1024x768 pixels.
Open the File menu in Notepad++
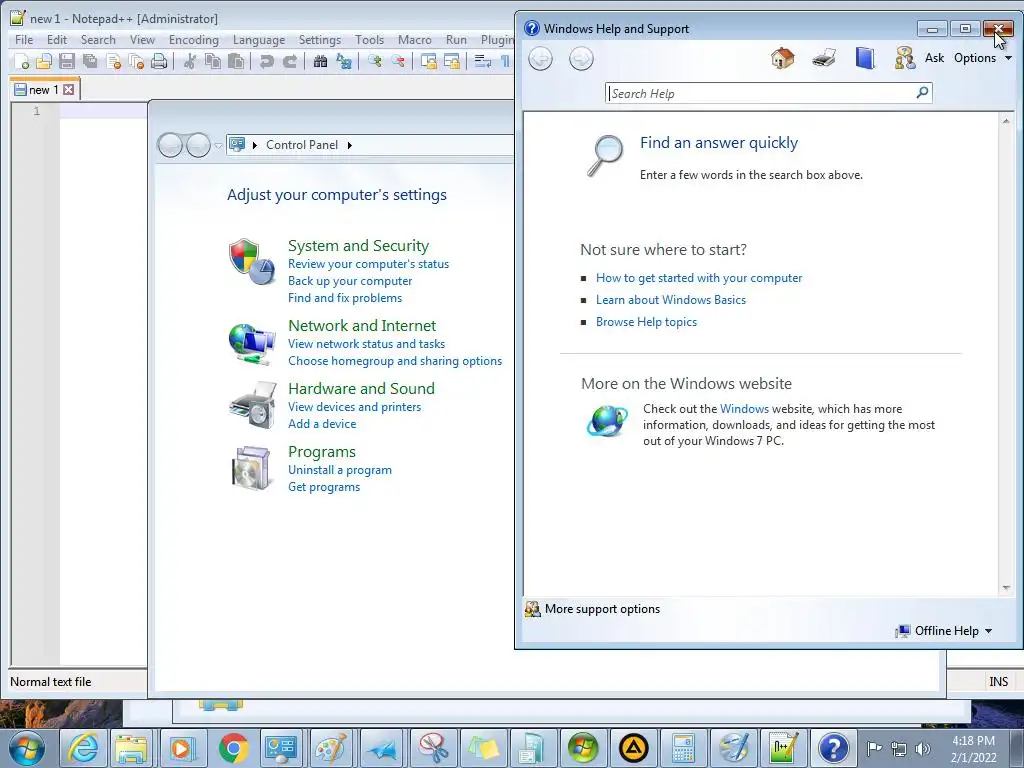tap(24, 40)
